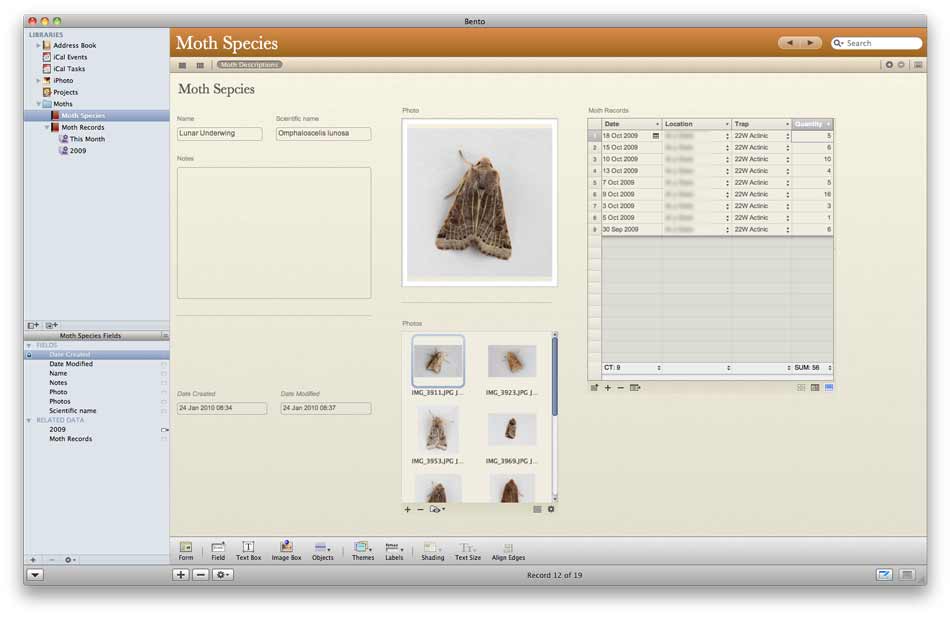Select the IMG_3953 photo thumbnail
This screenshot has height=617, width=950.
437,430
